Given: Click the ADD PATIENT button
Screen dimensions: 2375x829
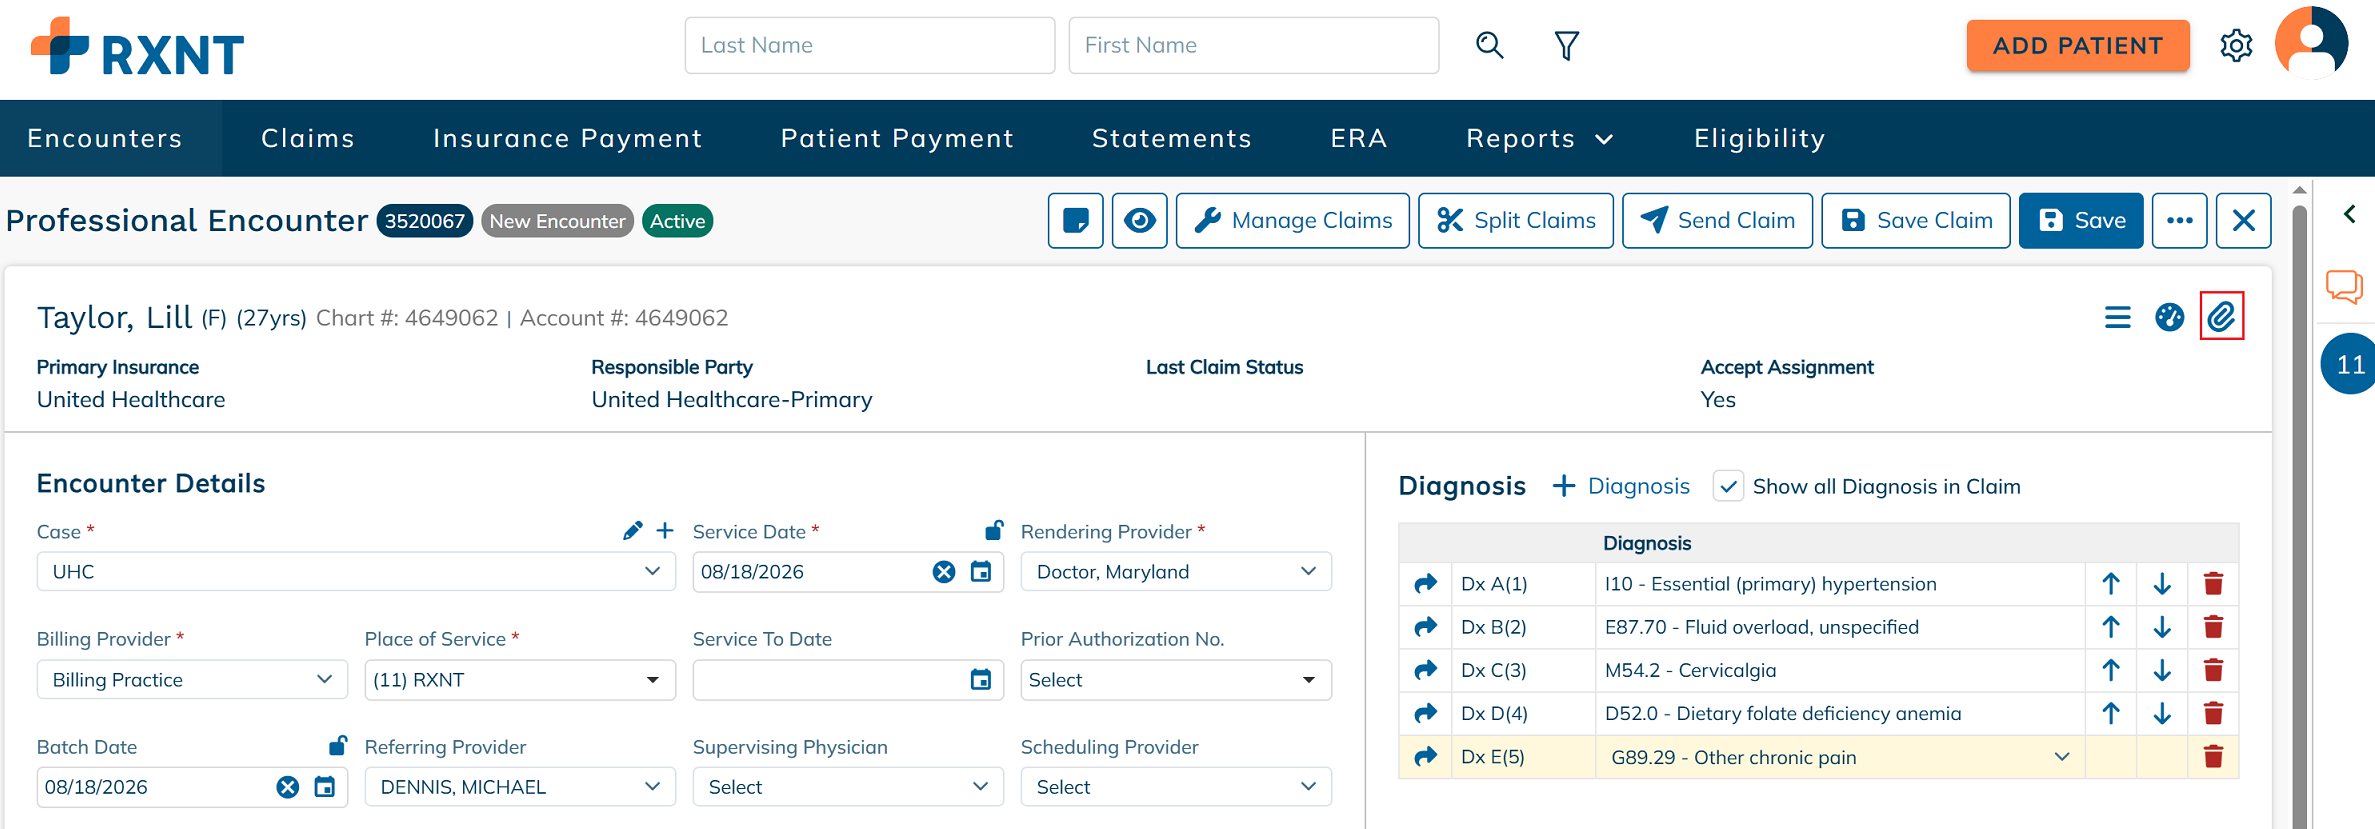Looking at the screenshot, I should pos(2078,46).
